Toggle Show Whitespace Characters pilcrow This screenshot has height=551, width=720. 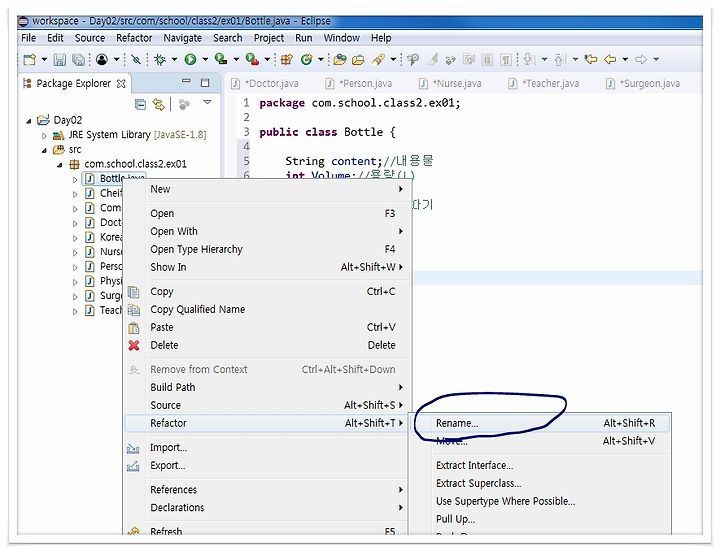tap(506, 59)
